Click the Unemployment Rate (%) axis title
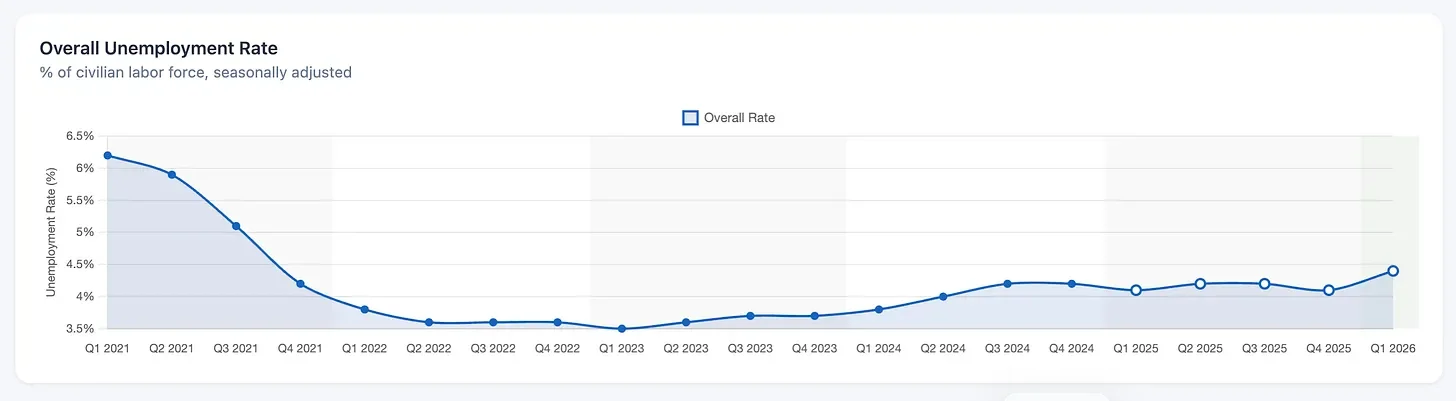 [51, 232]
